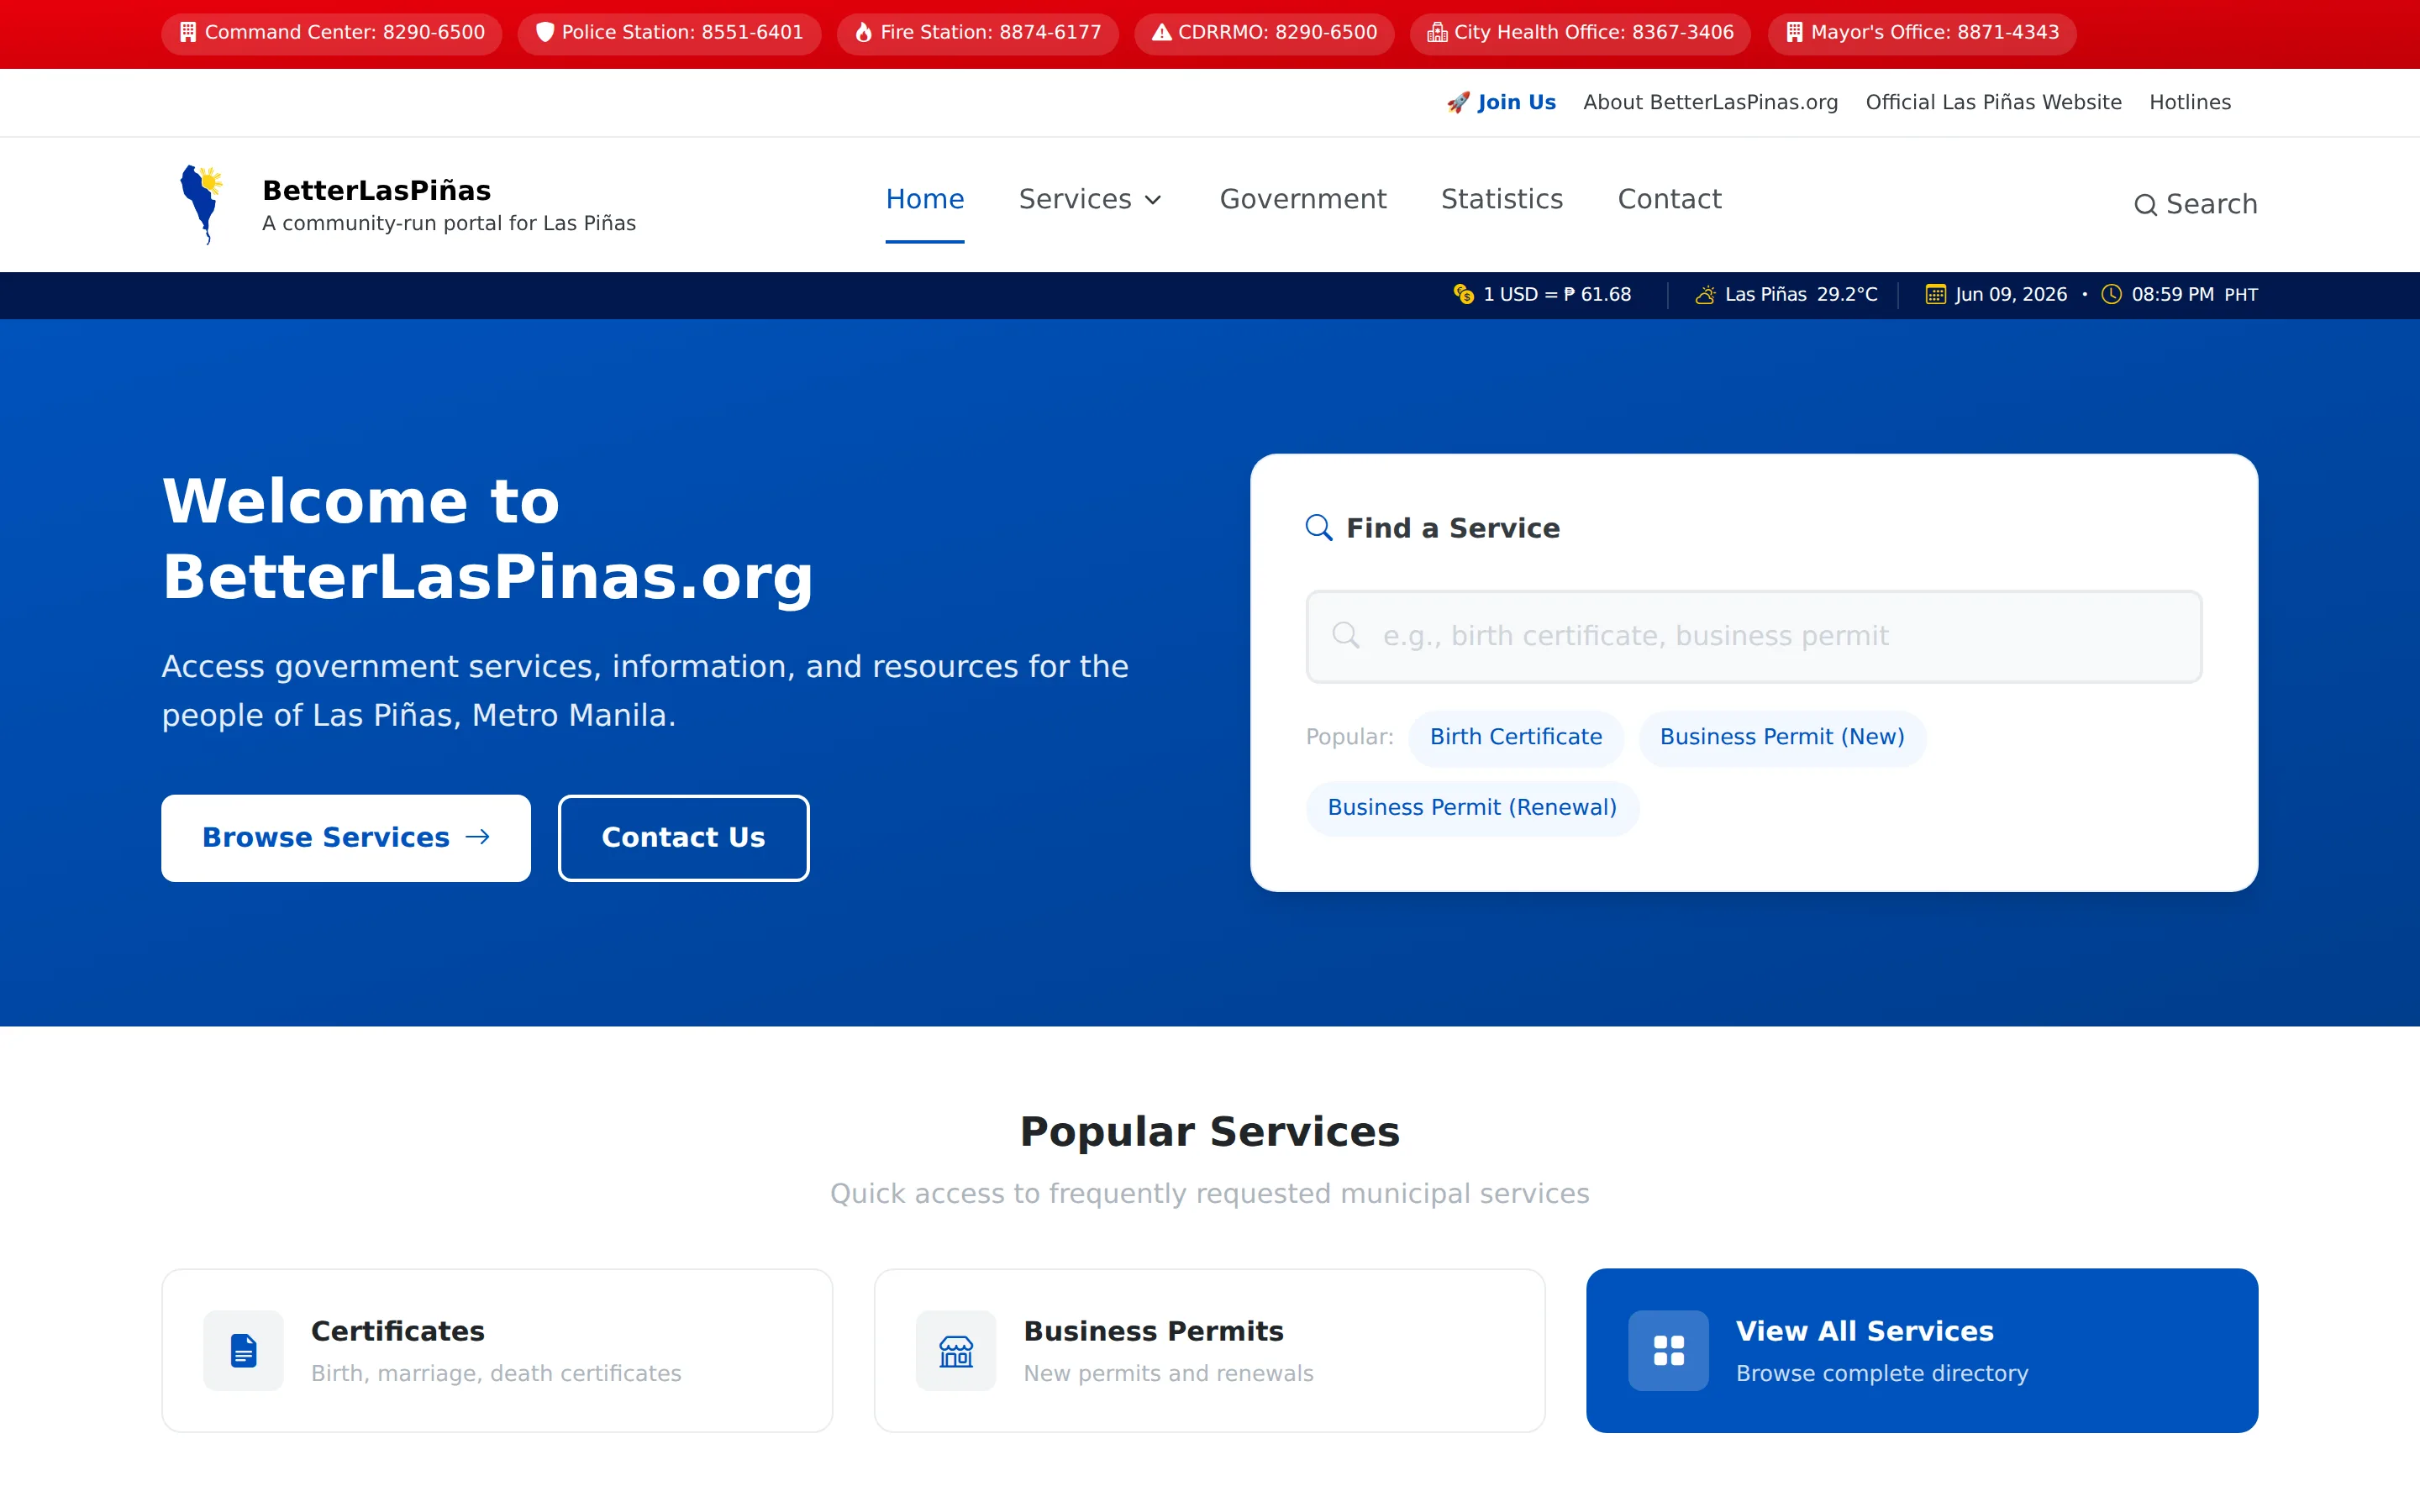Viewport: 2420px width, 1512px height.
Task: Open Search in the header
Action: 2196,204
